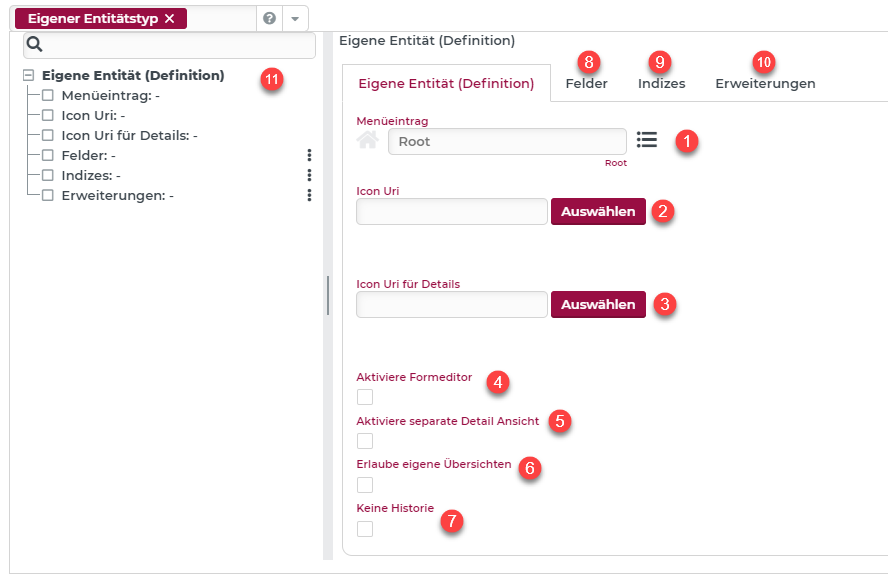Click Auswählen button for Icon Uri
This screenshot has height=579, width=888.
[x=598, y=212]
